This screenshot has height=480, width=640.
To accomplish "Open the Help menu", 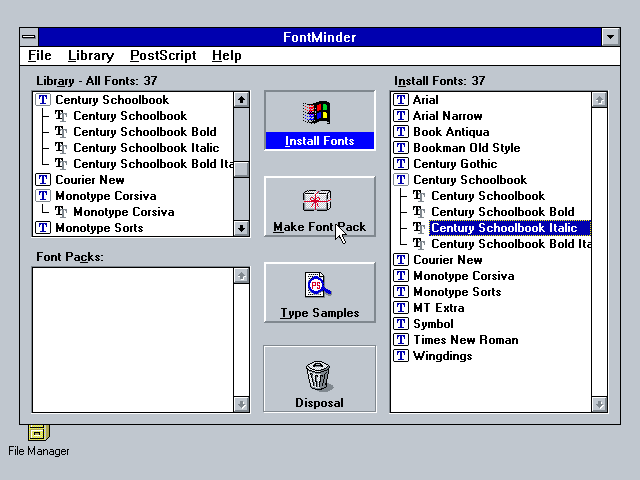I will 227,56.
